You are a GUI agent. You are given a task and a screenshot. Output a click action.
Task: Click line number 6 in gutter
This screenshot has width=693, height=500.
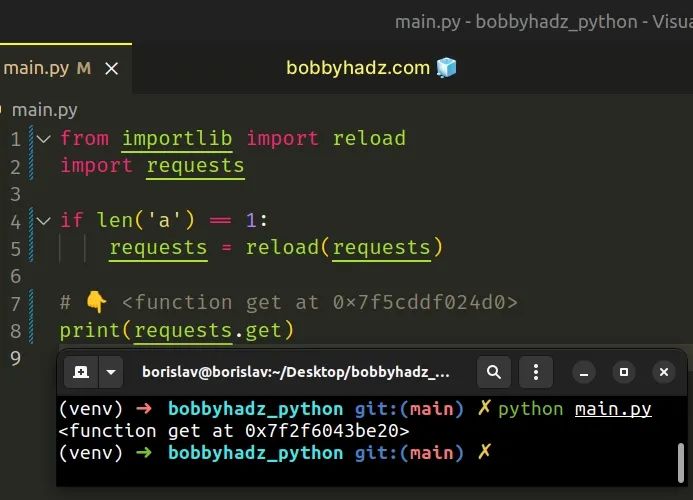coord(15,276)
